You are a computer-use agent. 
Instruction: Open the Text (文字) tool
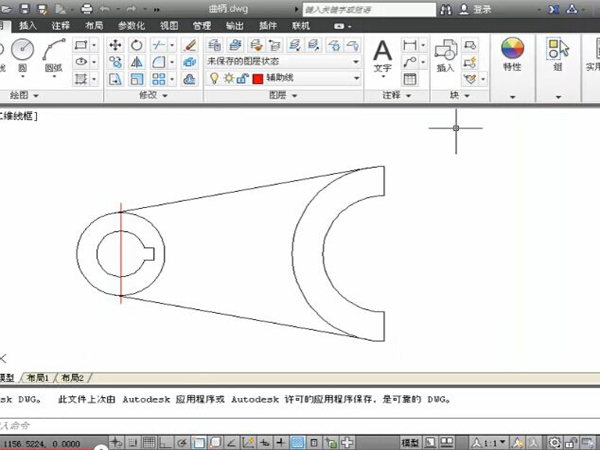(x=382, y=56)
